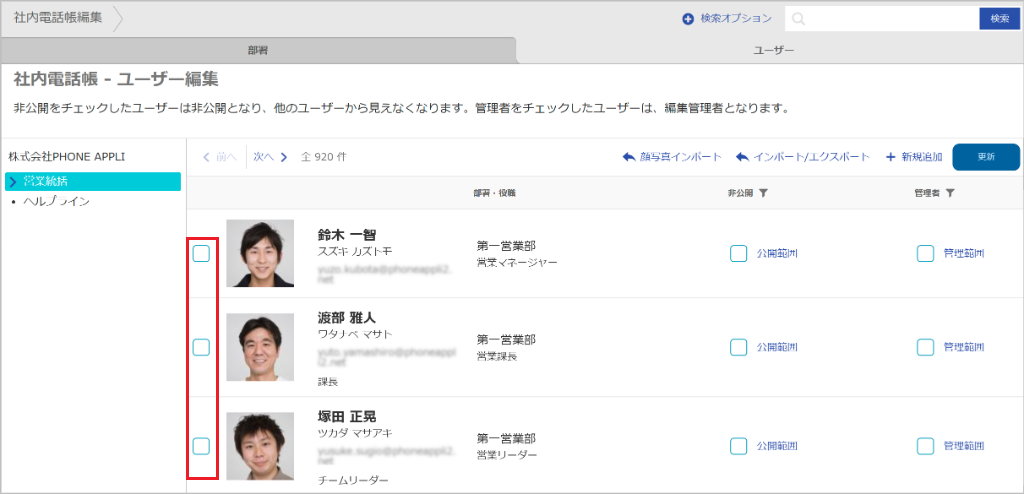The height and width of the screenshot is (494, 1024).
Task: Click the magnifier icon in search box
Action: [800, 19]
